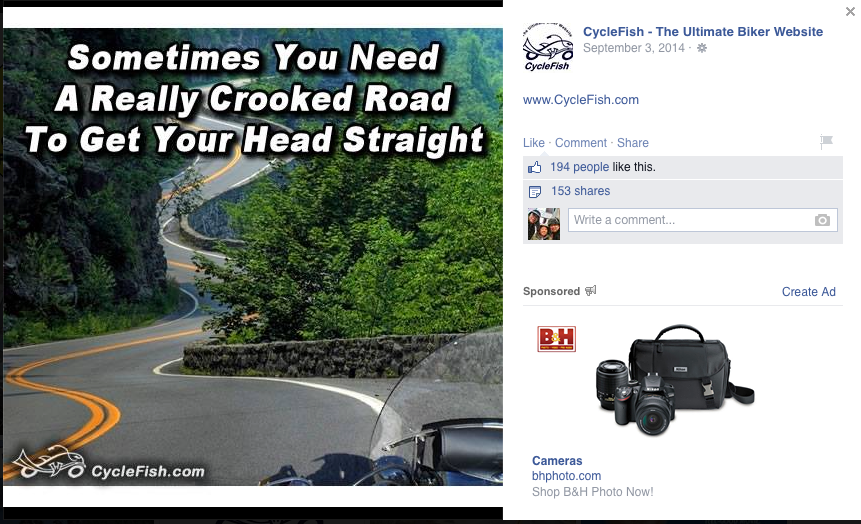This screenshot has width=861, height=524.
Task: Click the B&H logo in ad
Action: click(556, 338)
